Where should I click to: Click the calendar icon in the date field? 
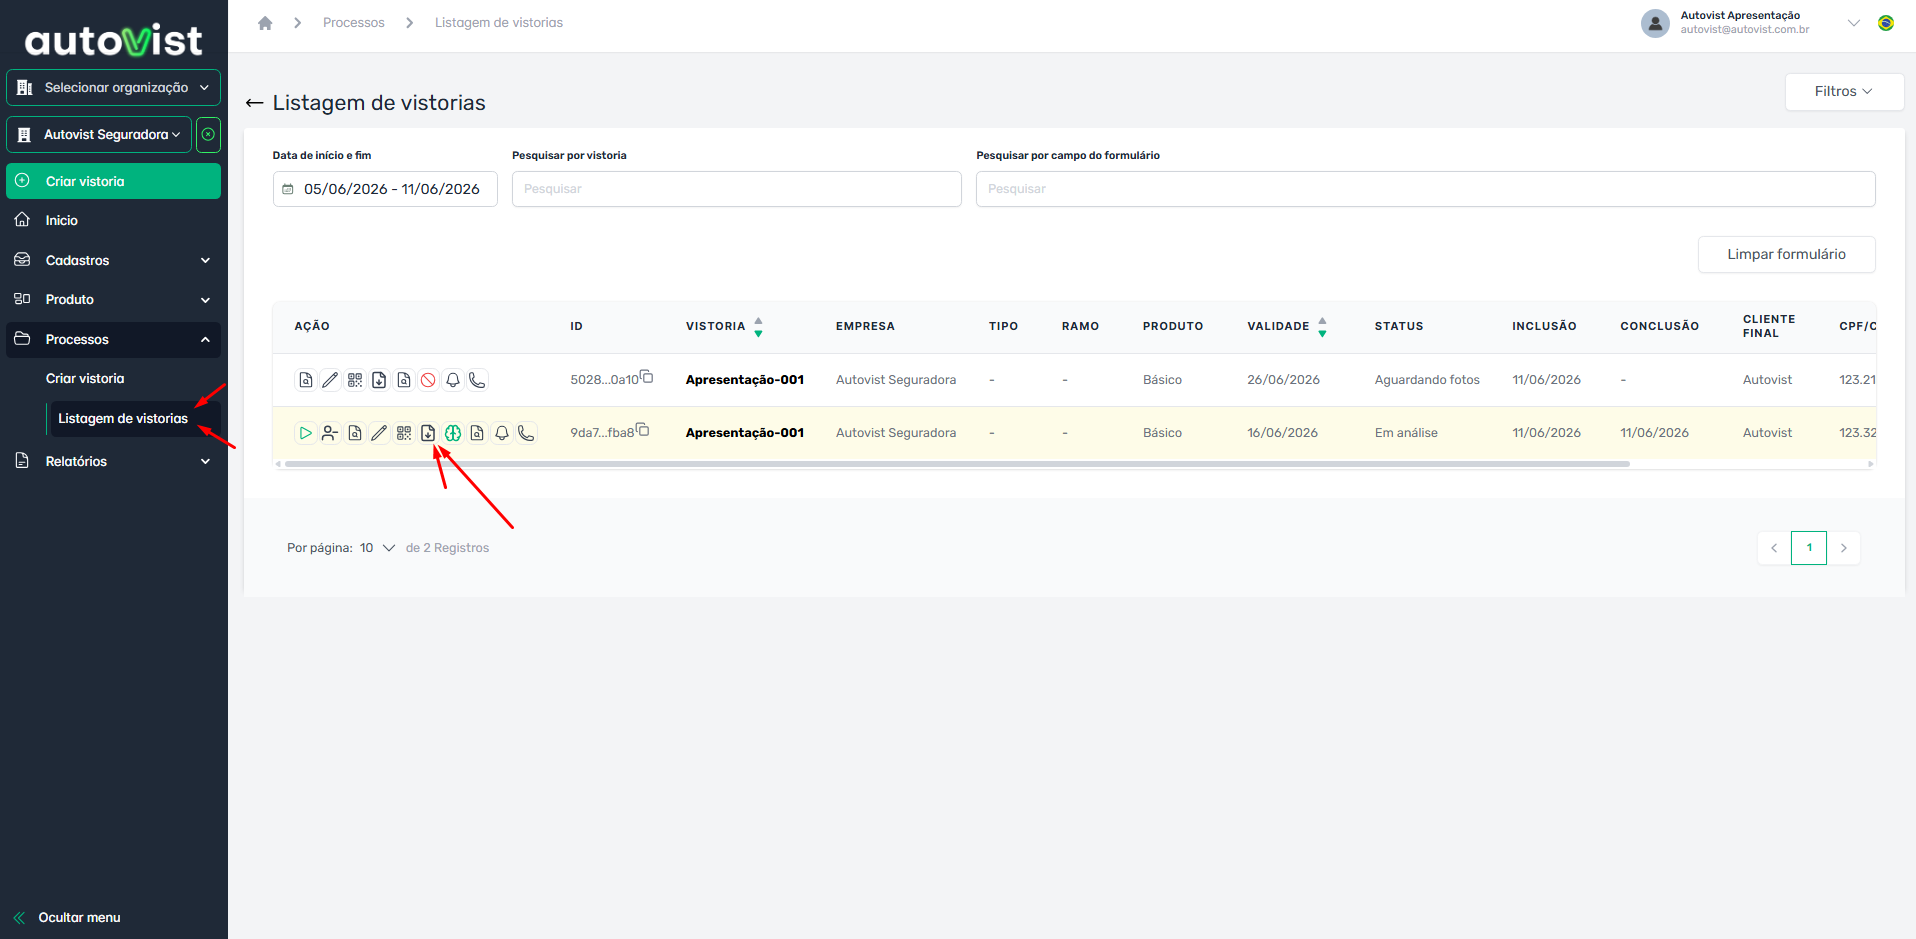point(288,189)
